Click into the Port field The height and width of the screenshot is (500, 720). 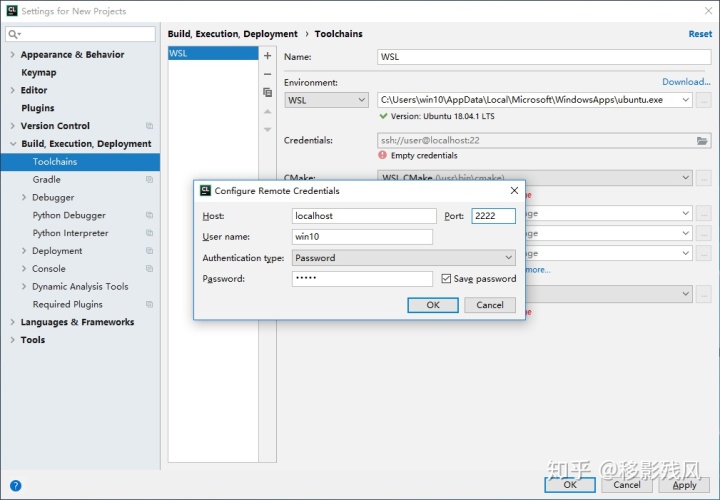click(494, 216)
